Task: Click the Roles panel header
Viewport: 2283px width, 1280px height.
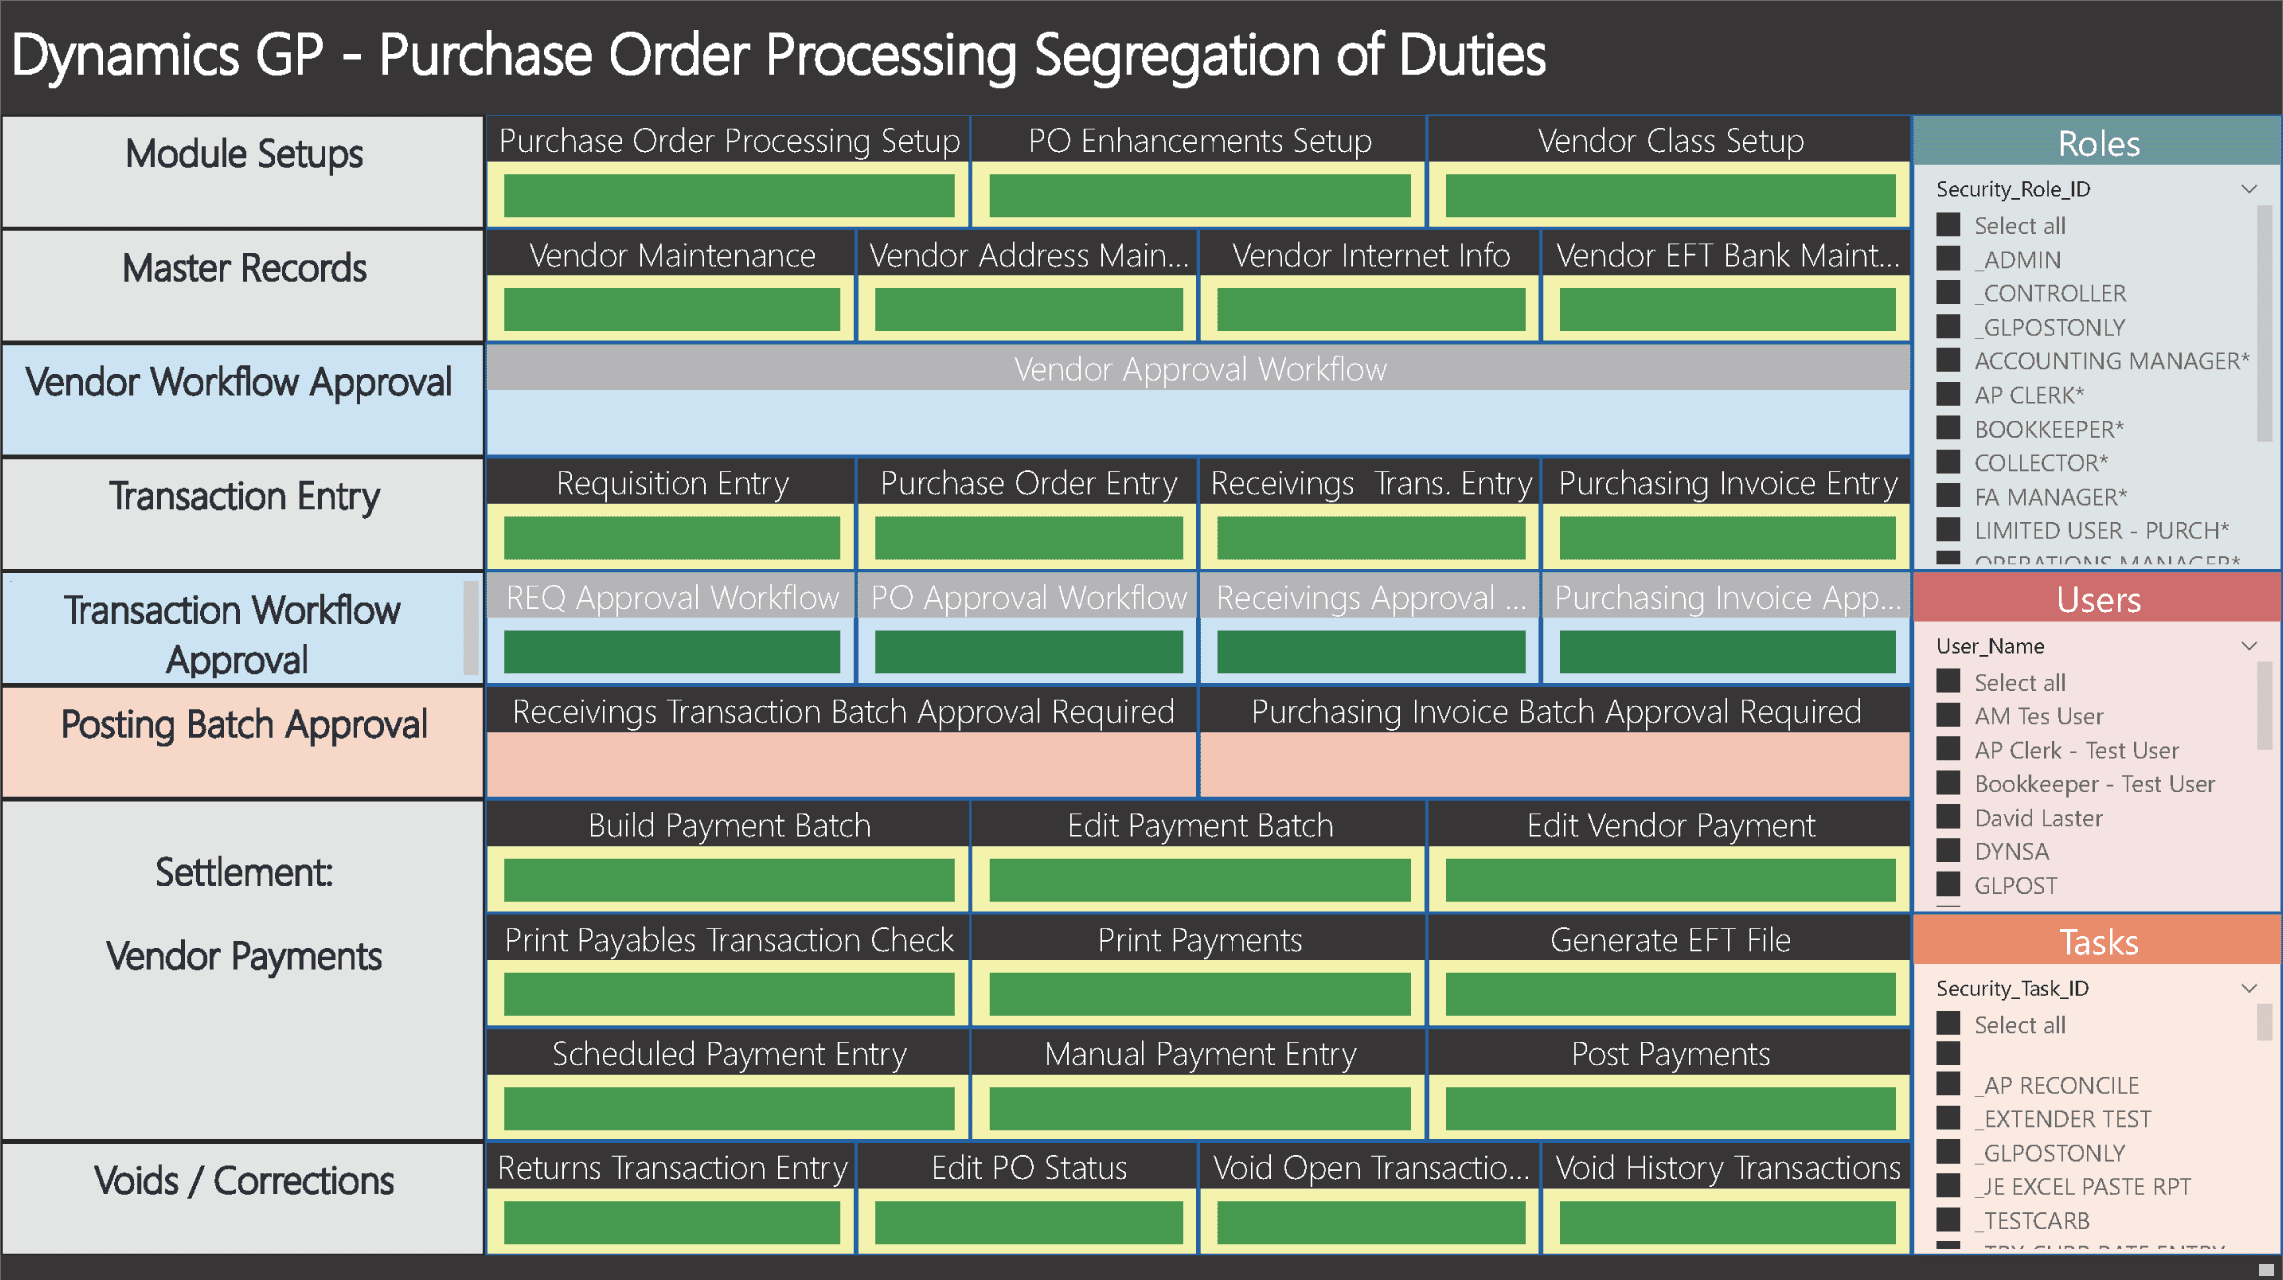Action: click(x=2097, y=144)
